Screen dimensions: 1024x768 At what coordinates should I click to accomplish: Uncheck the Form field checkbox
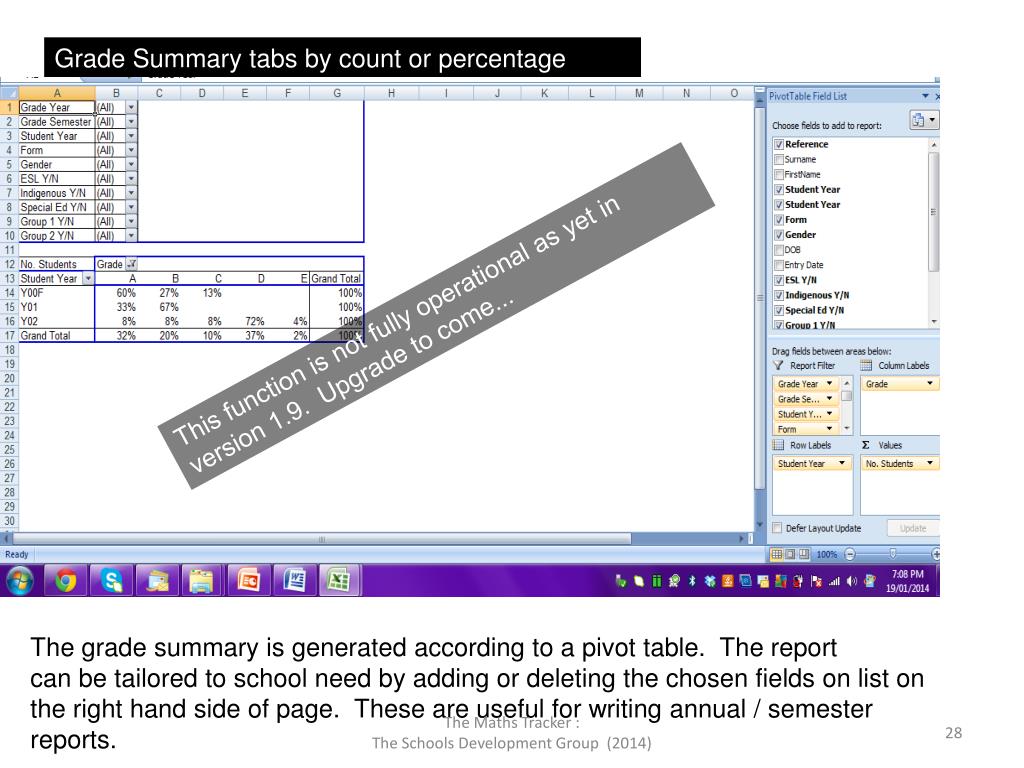click(x=778, y=220)
